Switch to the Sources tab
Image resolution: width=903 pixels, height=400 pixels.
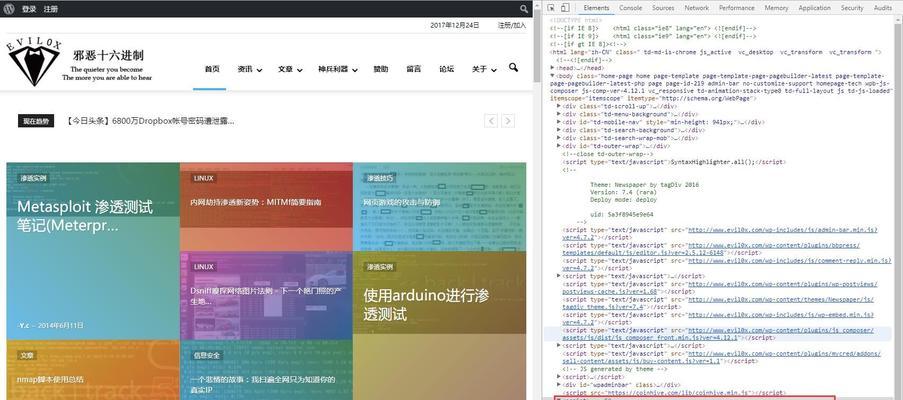point(663,8)
